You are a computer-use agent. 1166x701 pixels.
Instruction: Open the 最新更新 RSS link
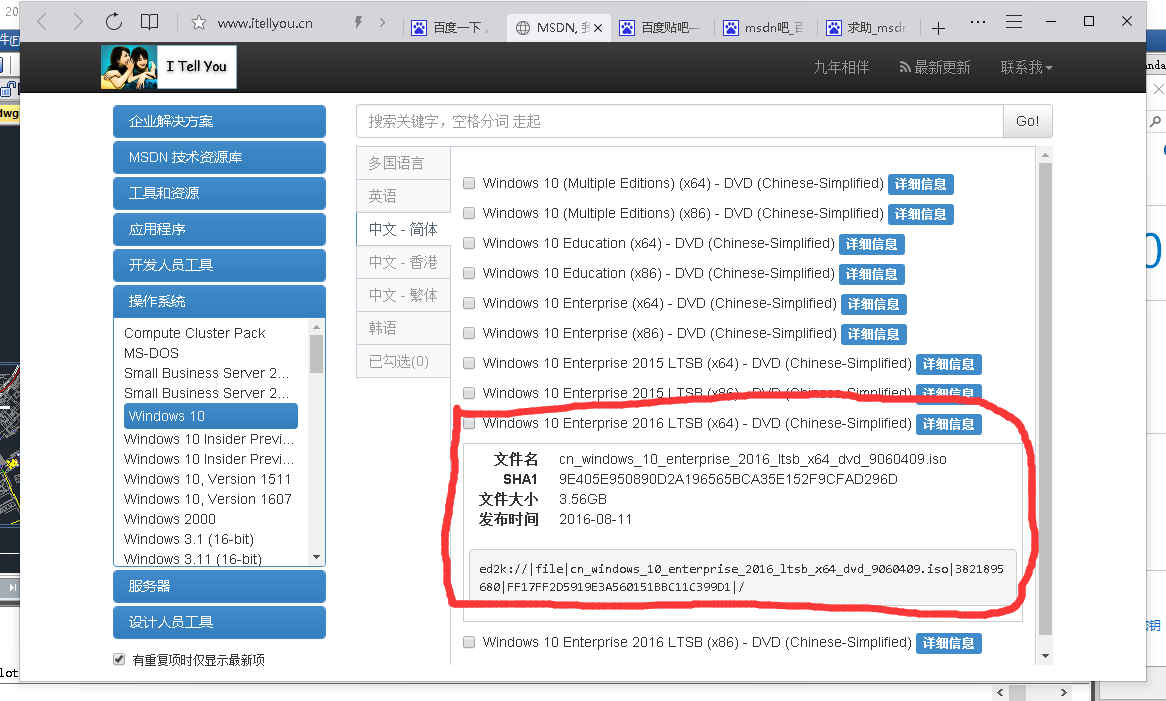935,68
